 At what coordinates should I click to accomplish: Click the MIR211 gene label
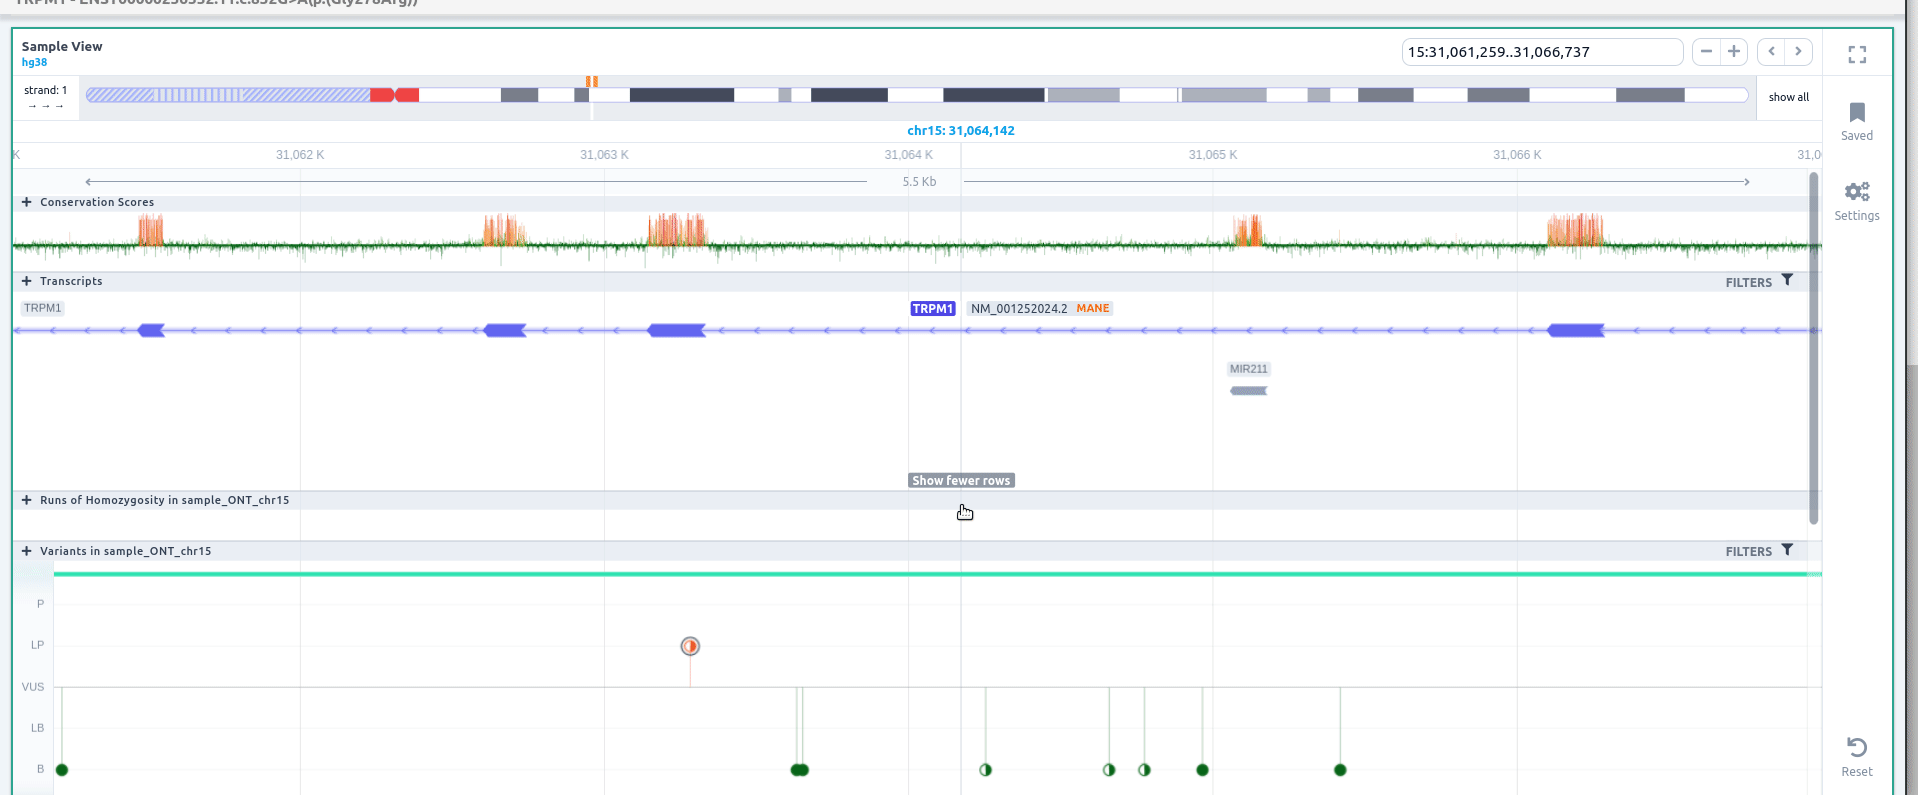[x=1248, y=369]
